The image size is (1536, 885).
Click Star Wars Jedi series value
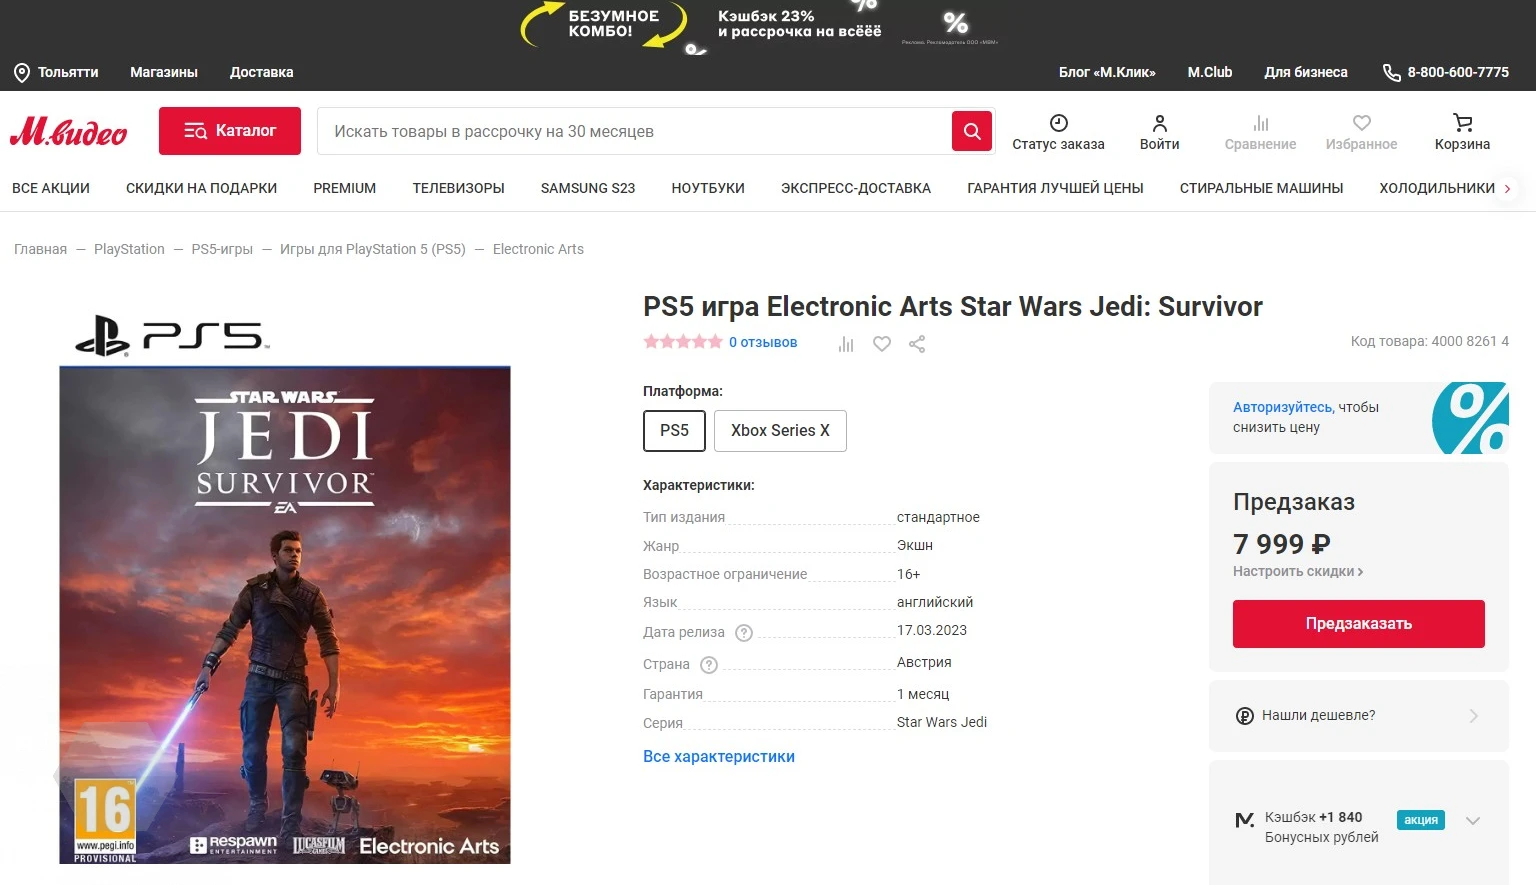(x=942, y=722)
